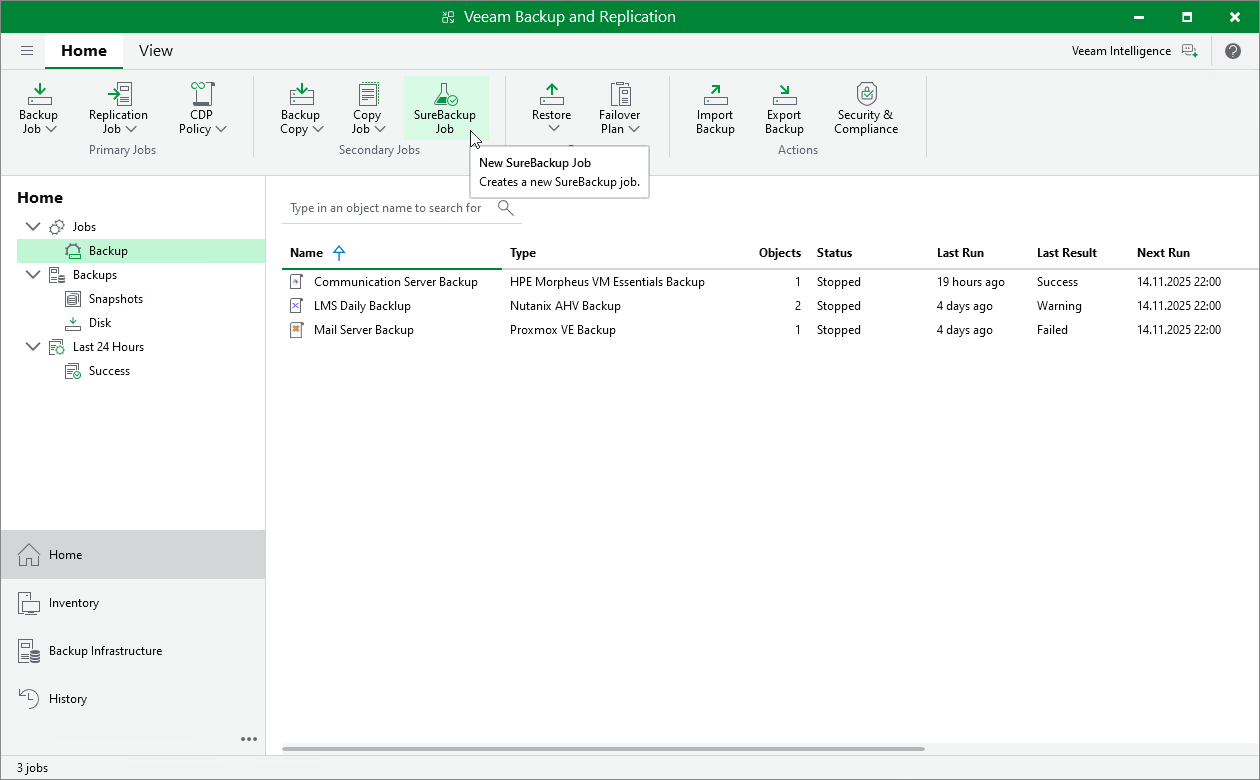Open the SureBackup Job tool
The image size is (1260, 780).
tap(444, 107)
